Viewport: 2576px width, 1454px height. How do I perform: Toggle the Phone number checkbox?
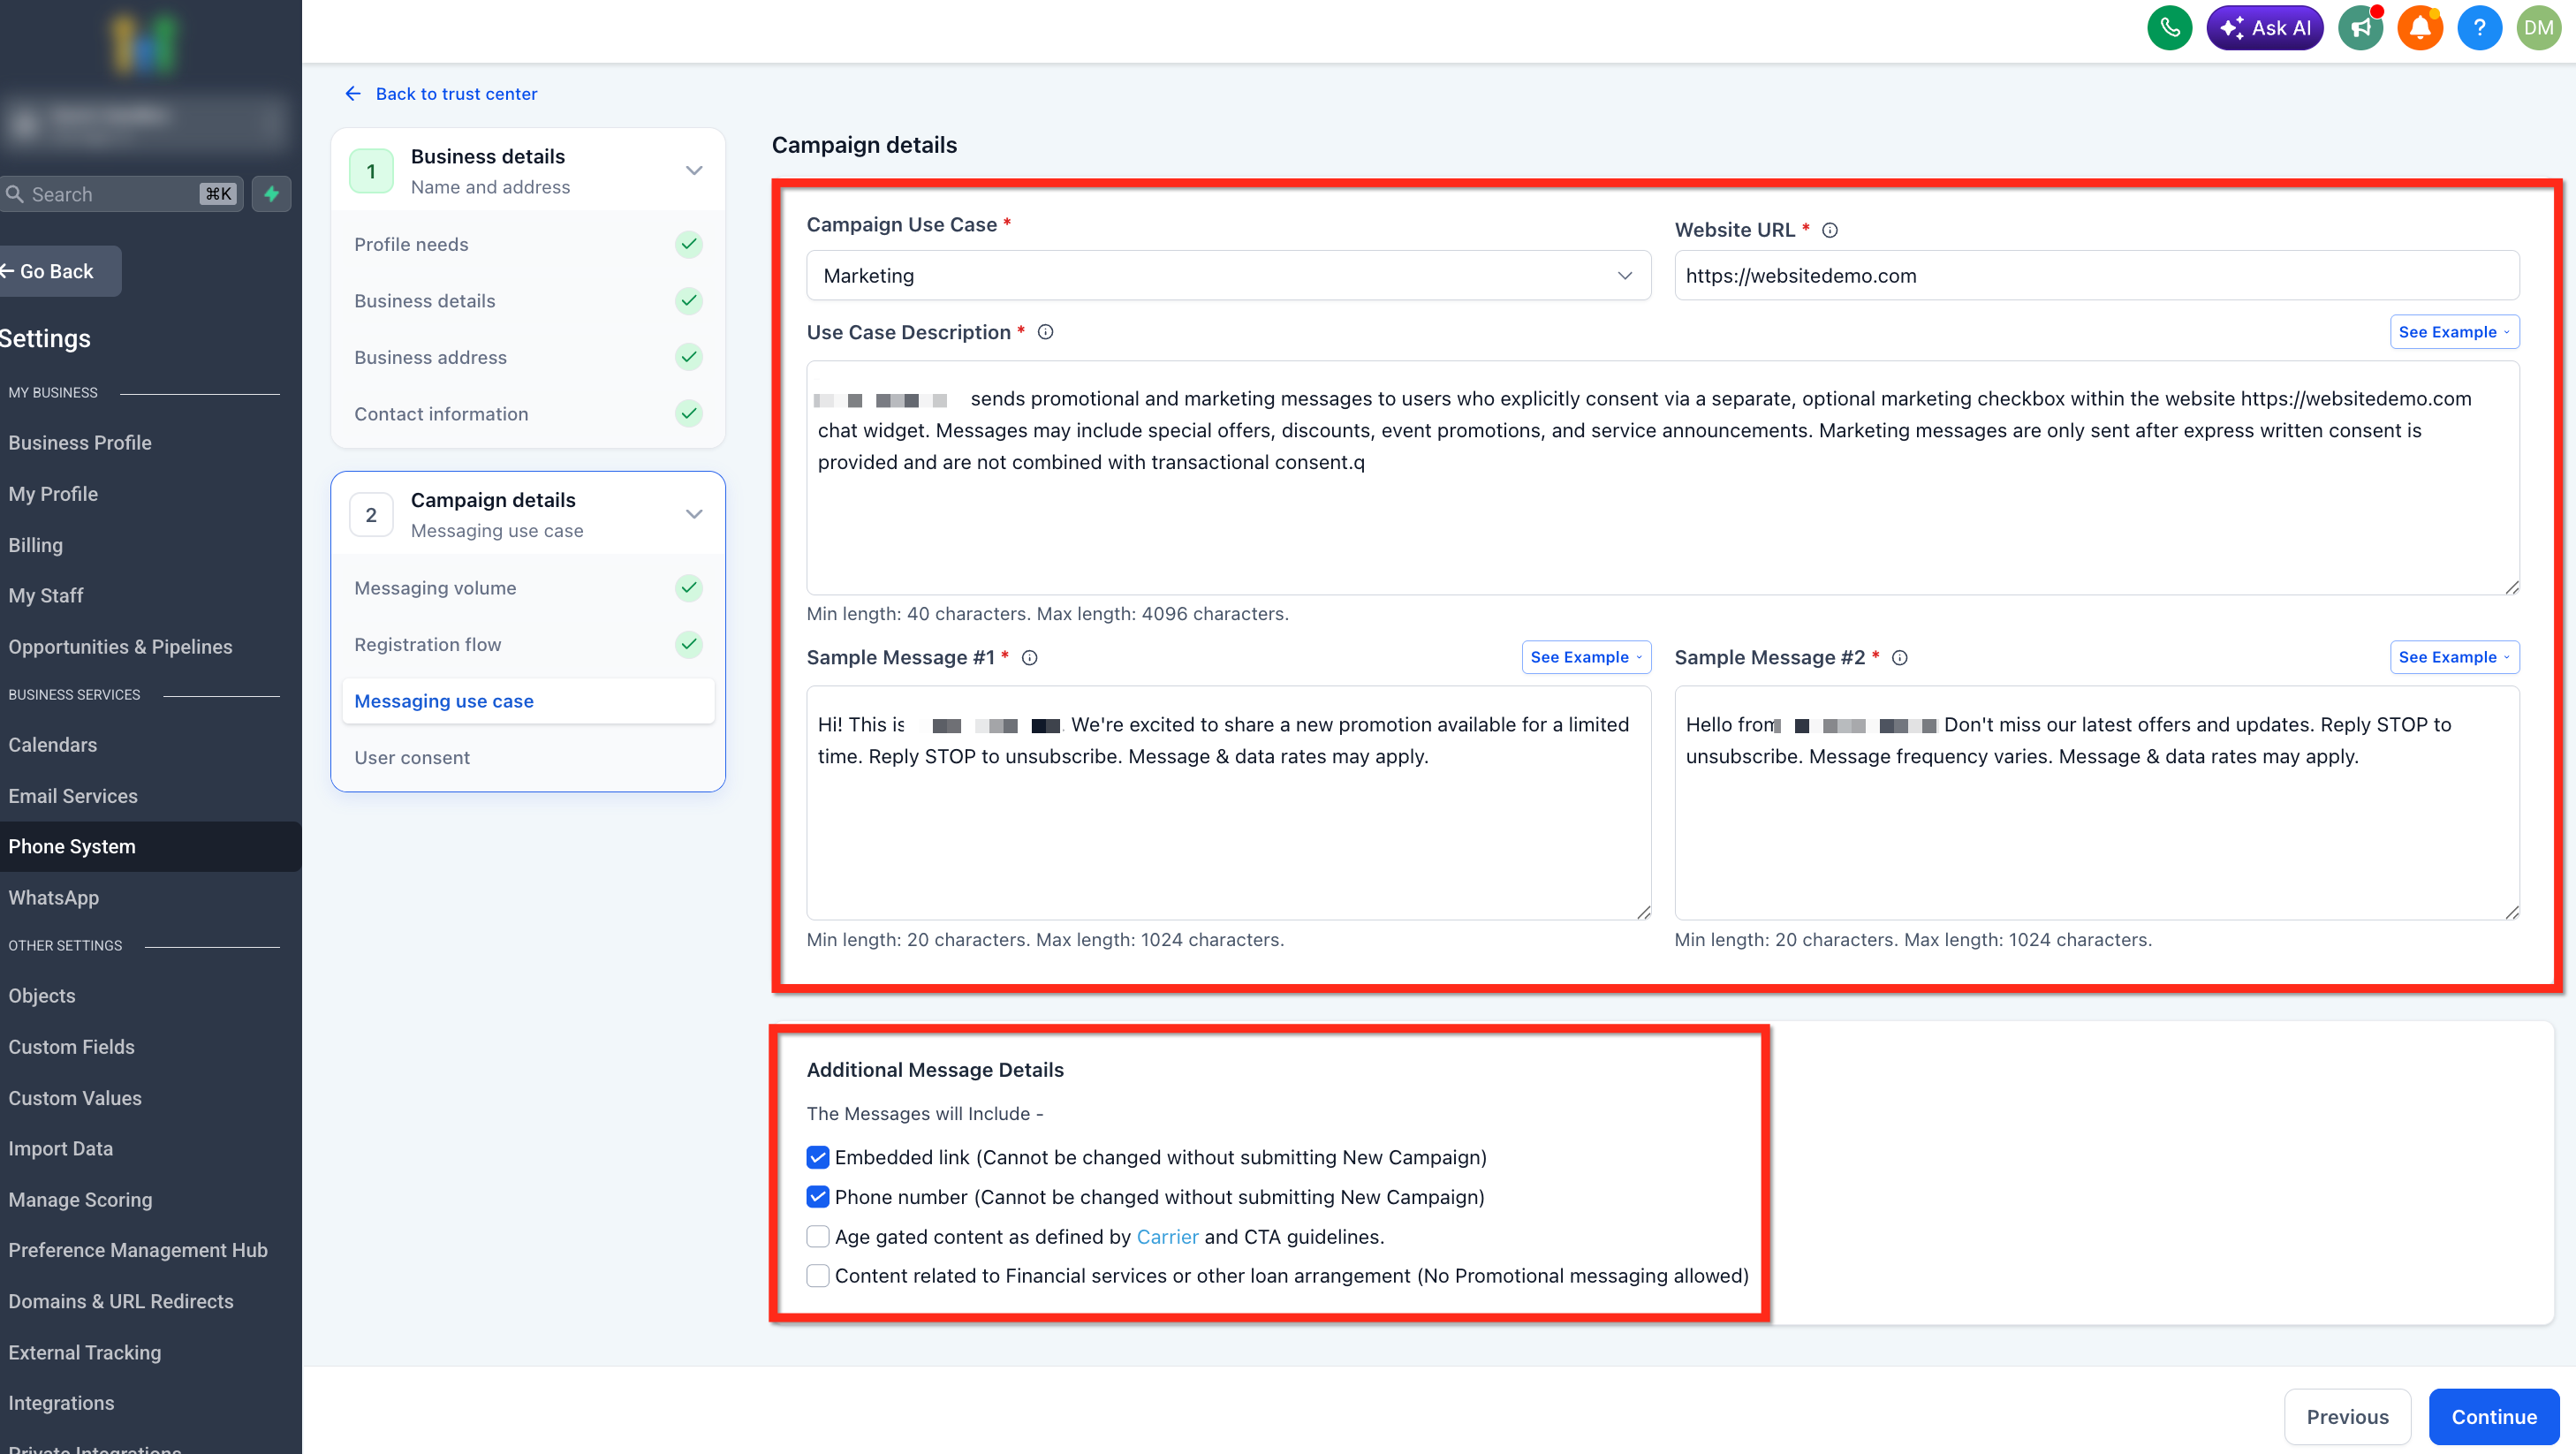click(x=817, y=1197)
